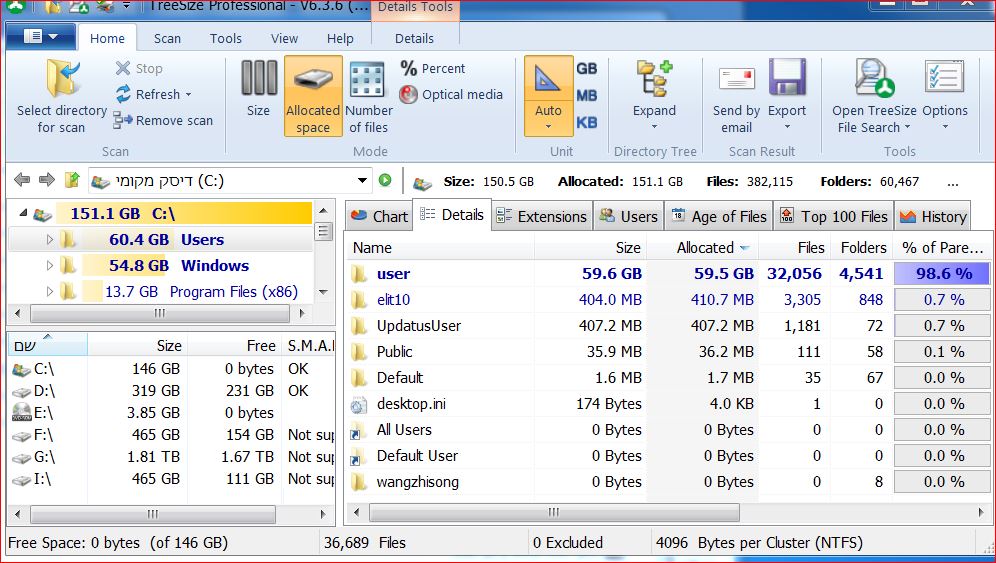Click the directory tree vertical scrollbar down arrow
This screenshot has height=563, width=996.
coord(323,292)
